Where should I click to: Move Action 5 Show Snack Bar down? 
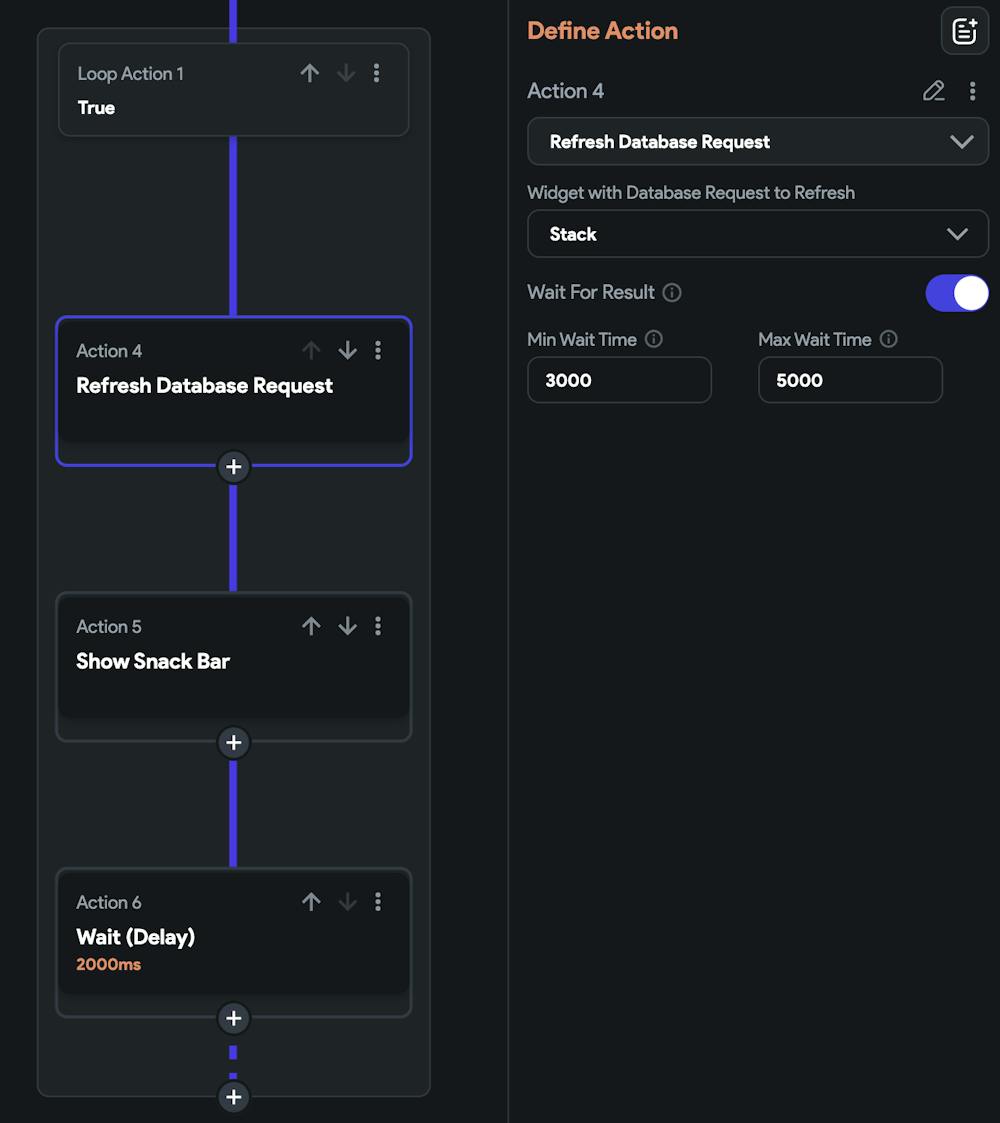pos(347,626)
